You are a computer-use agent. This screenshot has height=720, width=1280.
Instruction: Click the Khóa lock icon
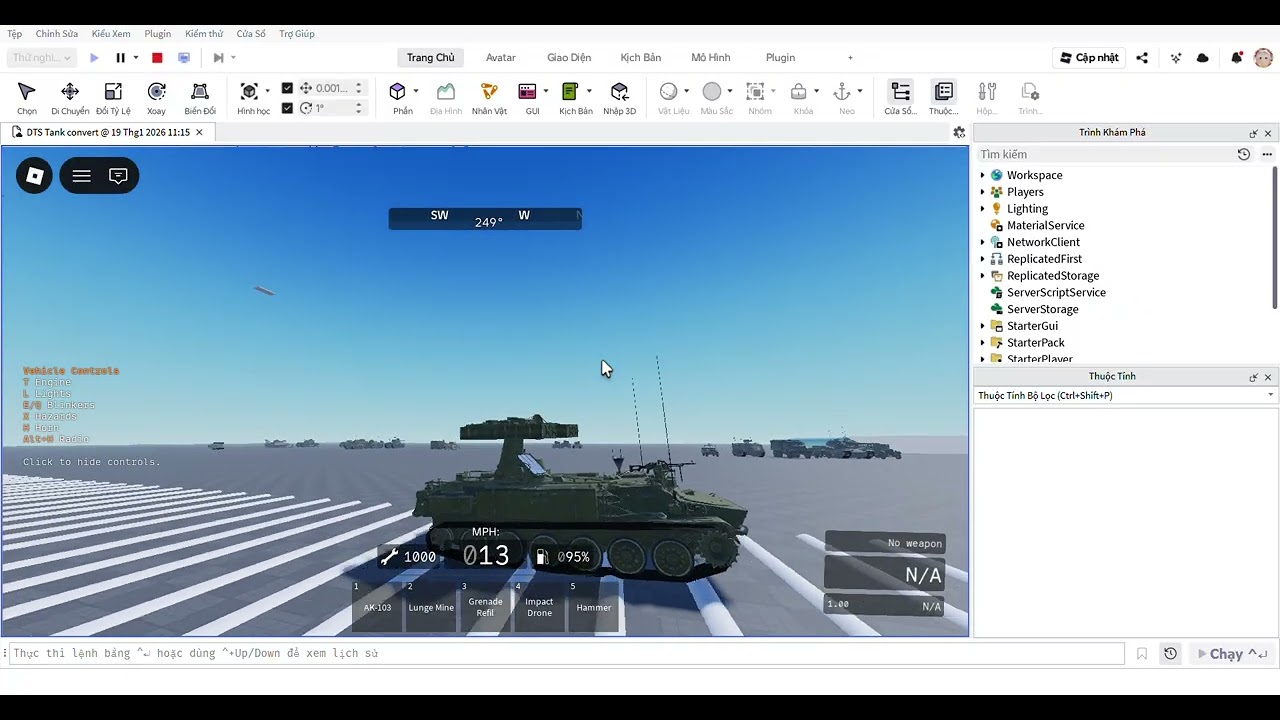click(x=798, y=92)
